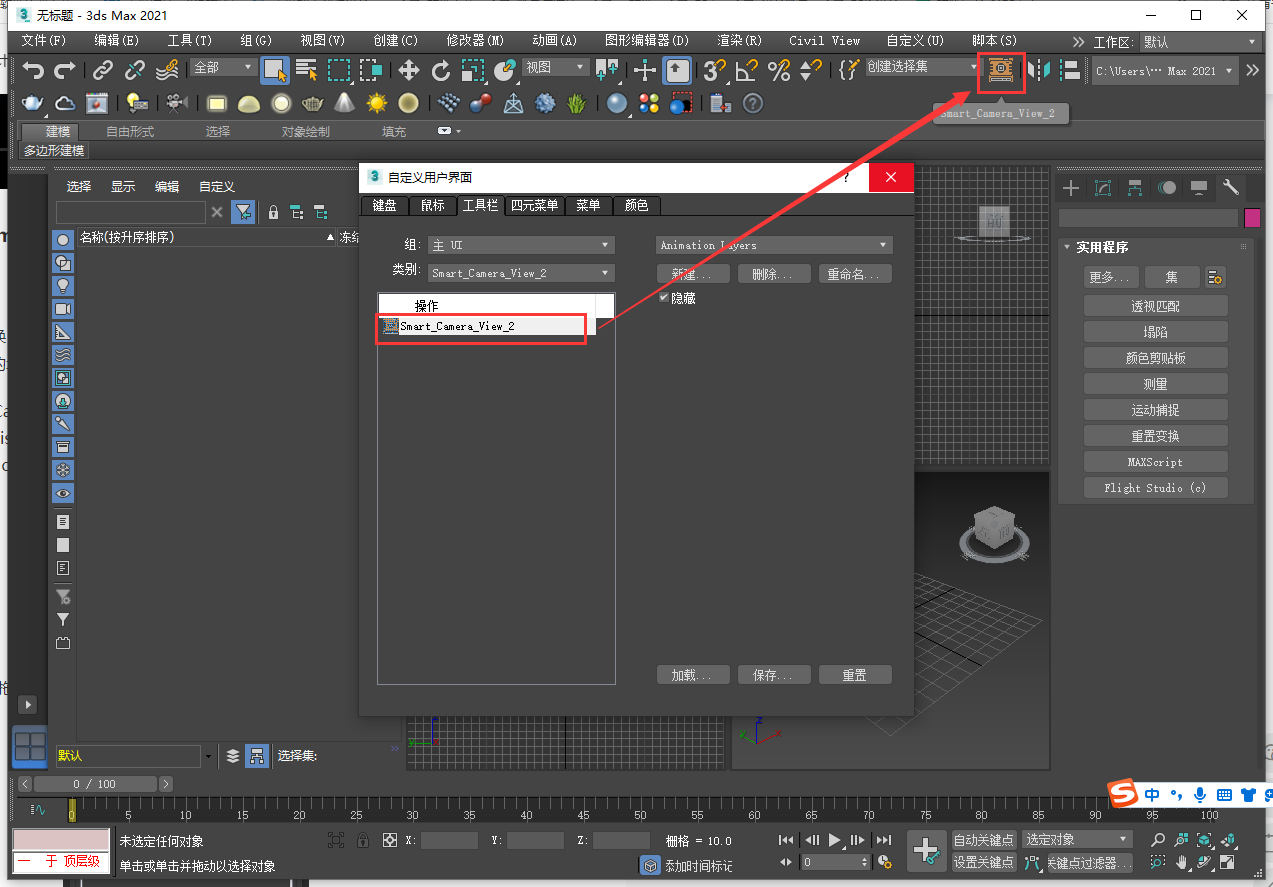This screenshot has height=887, width=1273.
Task: Toggle the Angle Snap icon
Action: point(746,70)
